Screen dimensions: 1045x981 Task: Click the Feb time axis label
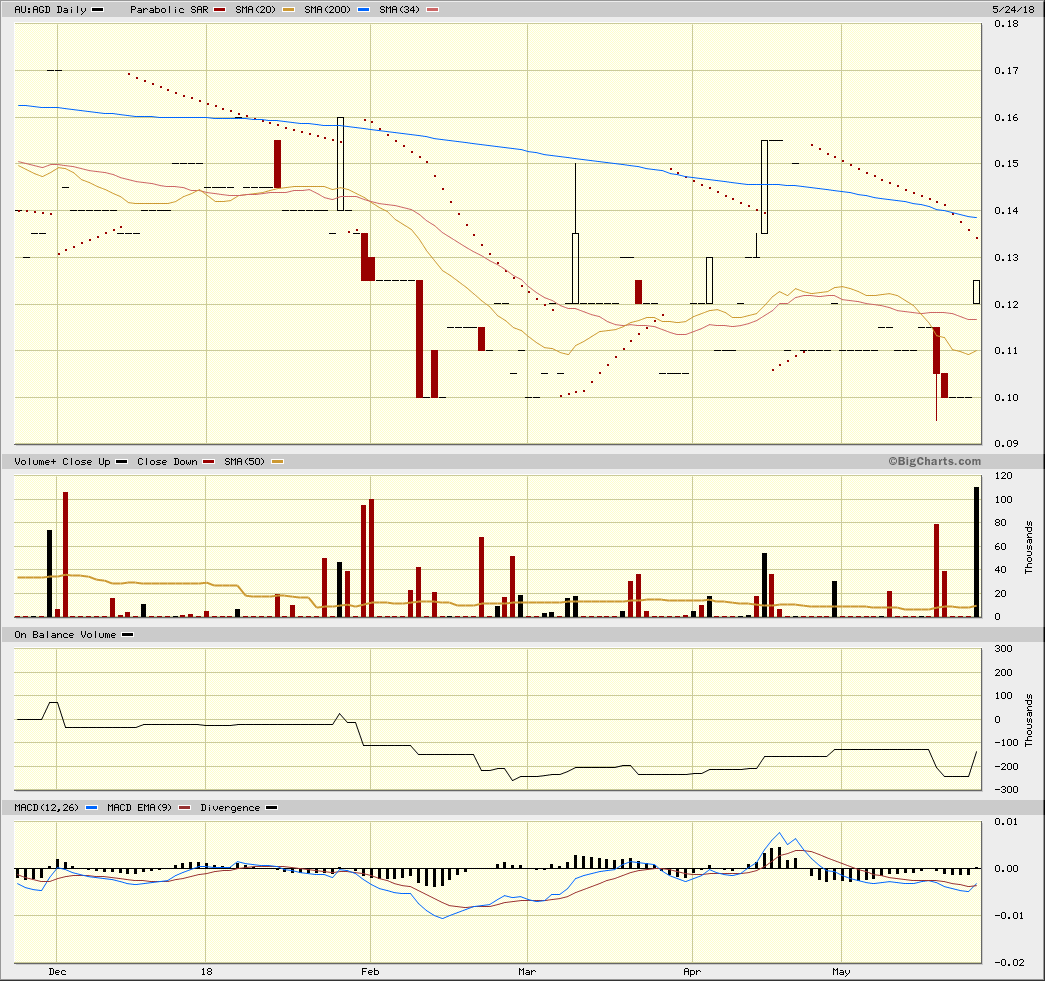[x=370, y=972]
